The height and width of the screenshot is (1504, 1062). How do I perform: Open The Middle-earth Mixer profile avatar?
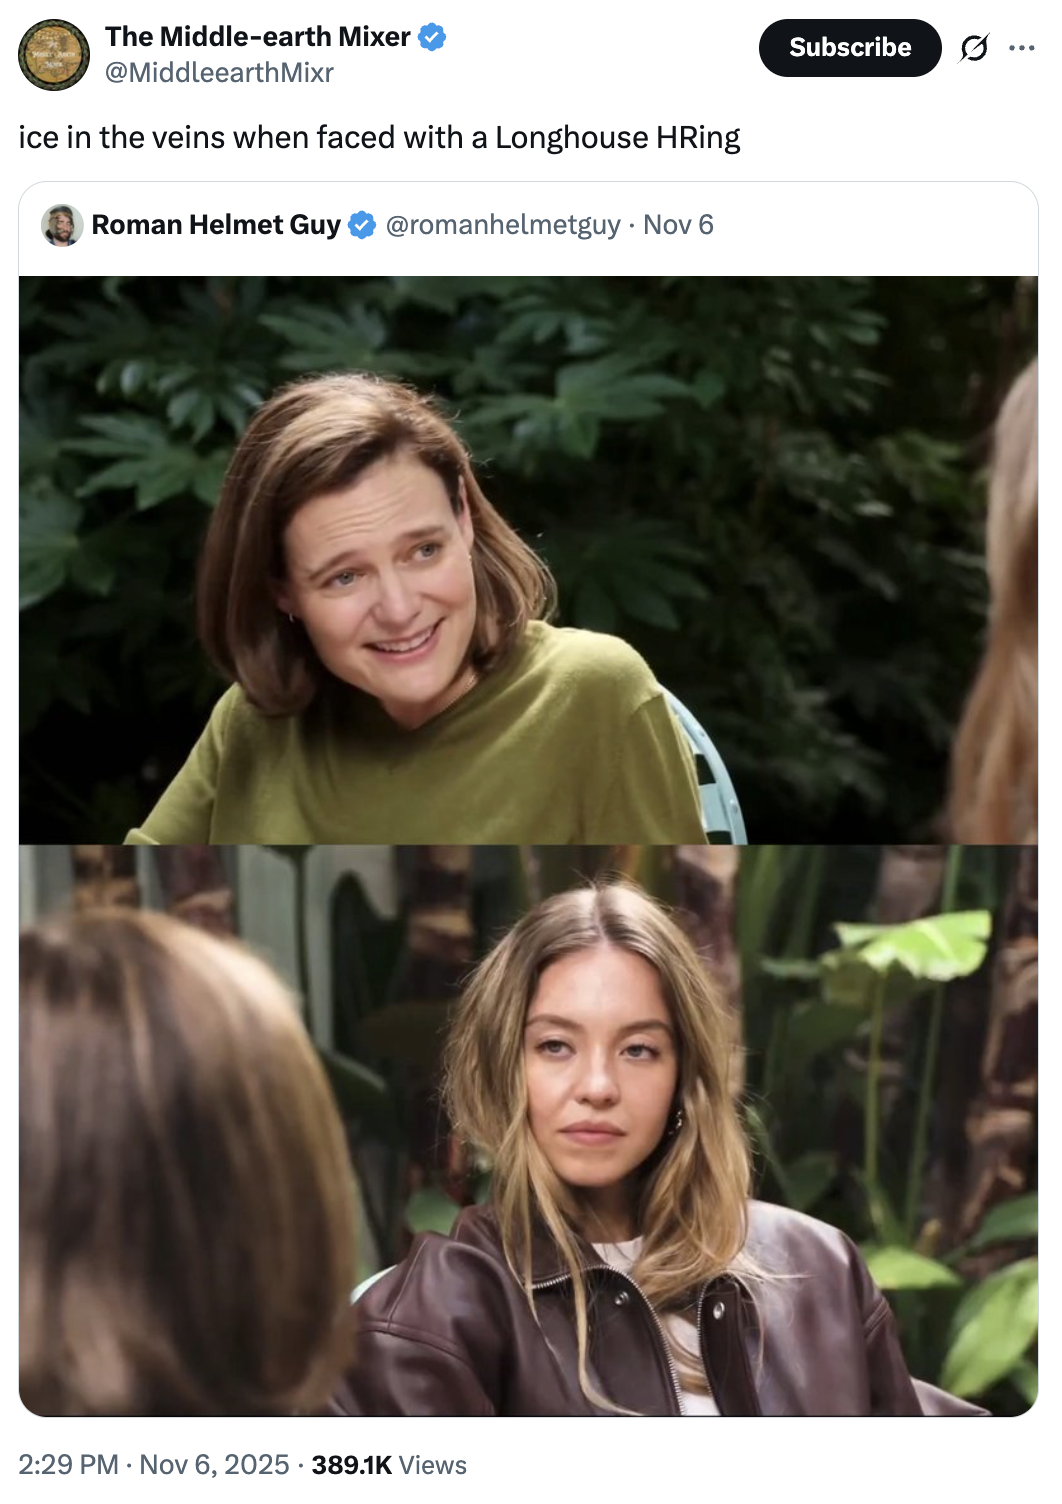(x=54, y=55)
